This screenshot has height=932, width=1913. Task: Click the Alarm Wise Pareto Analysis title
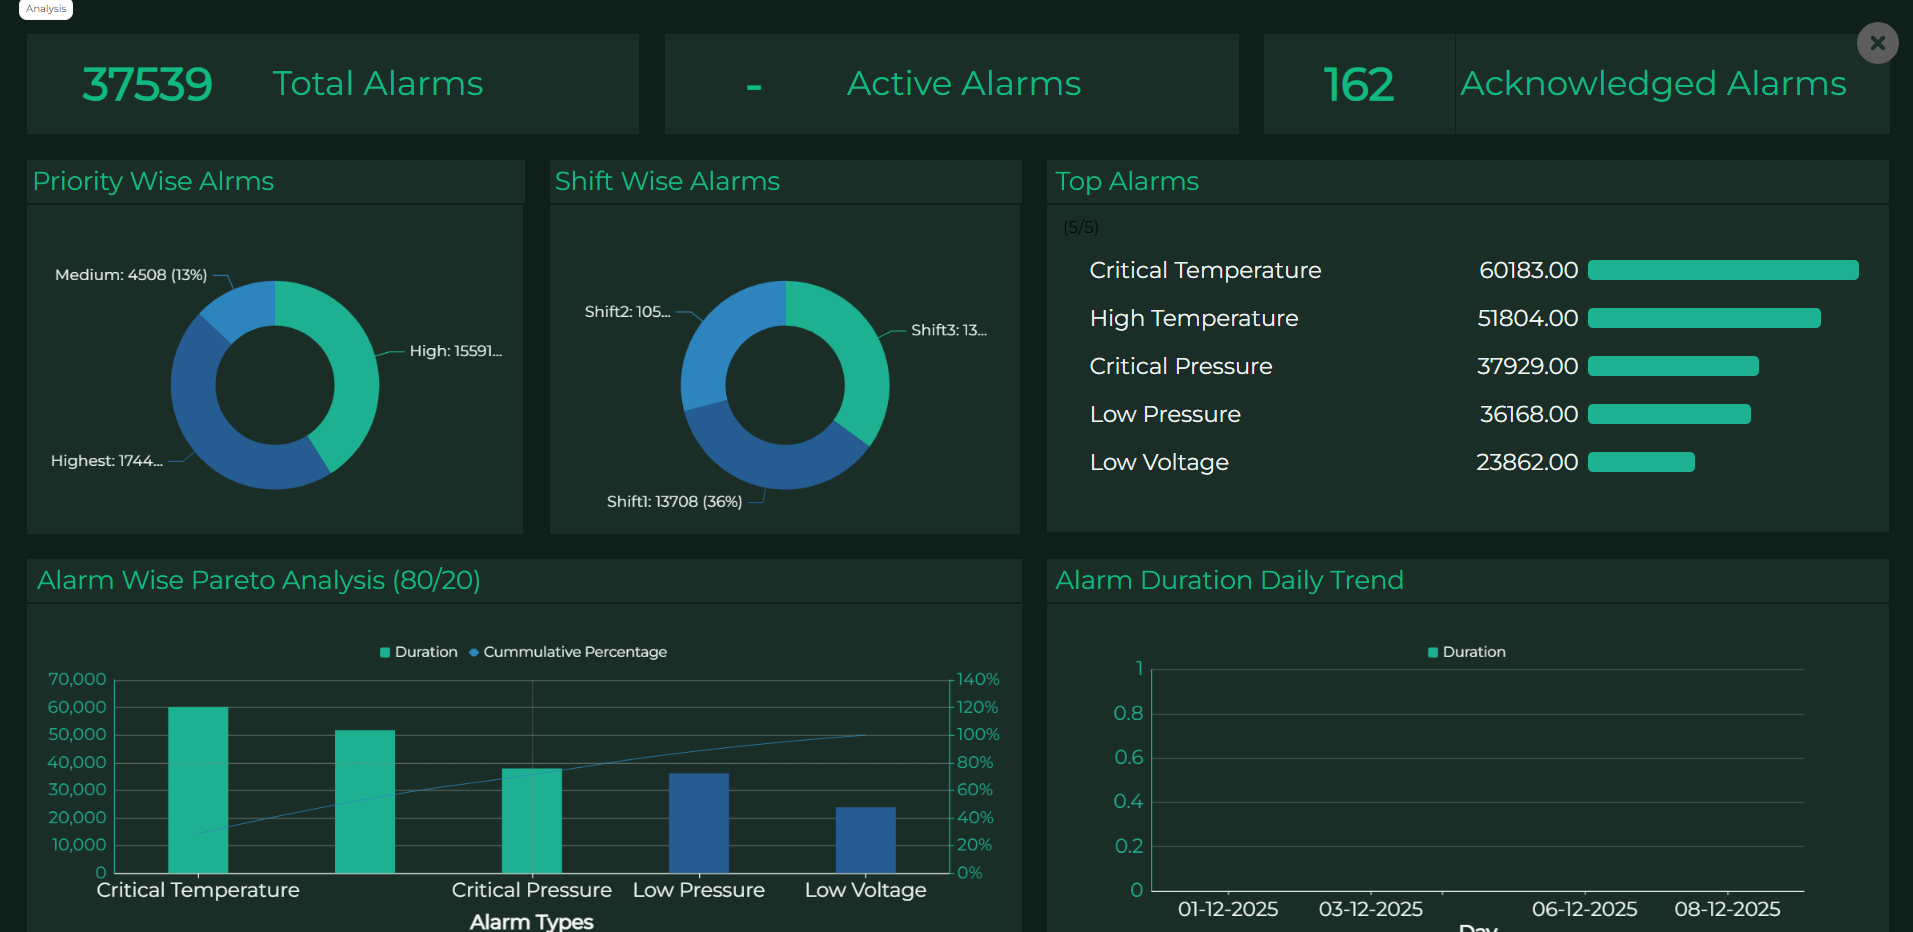258,580
